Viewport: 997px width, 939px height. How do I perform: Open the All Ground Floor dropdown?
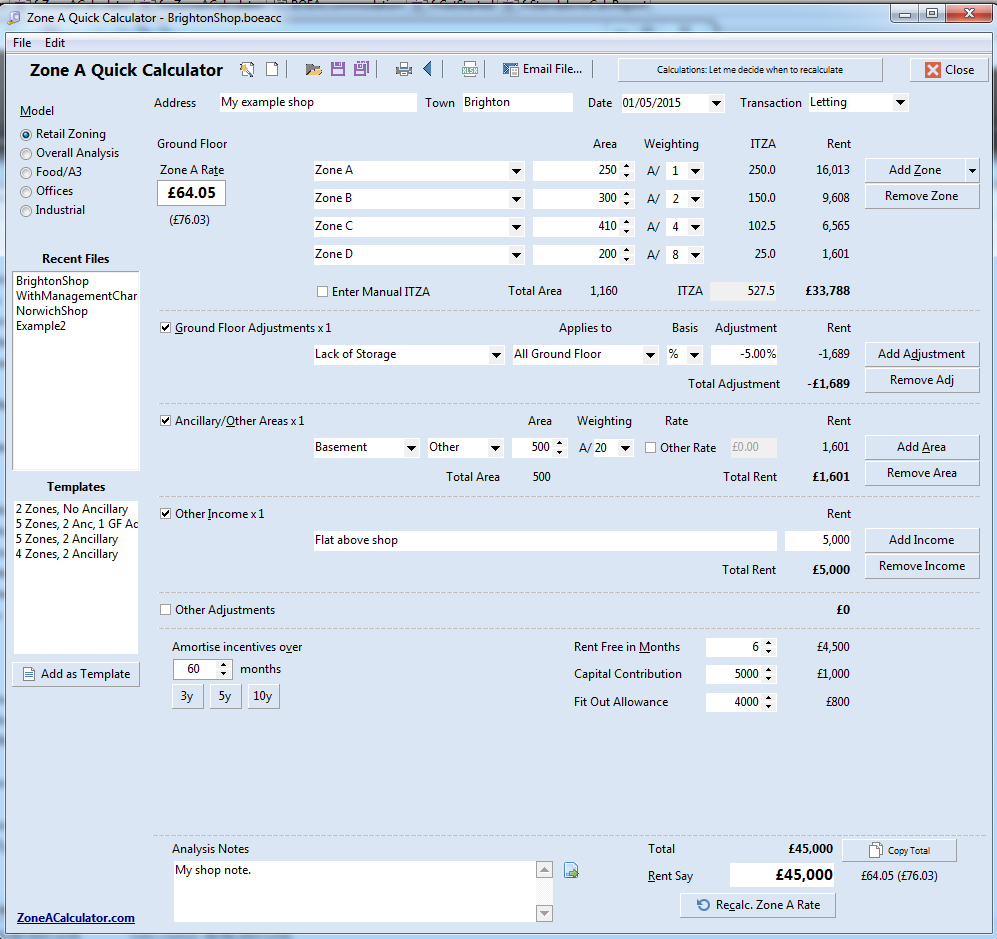(650, 355)
